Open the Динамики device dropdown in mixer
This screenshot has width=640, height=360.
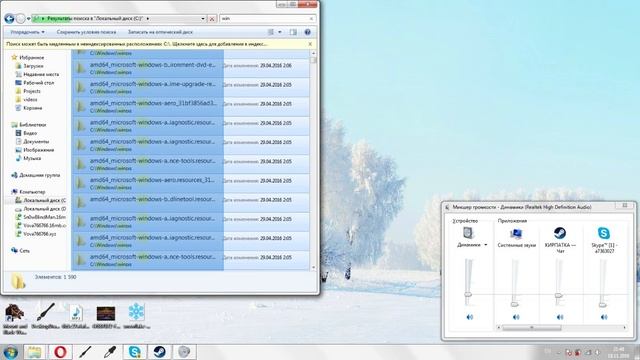pos(486,245)
